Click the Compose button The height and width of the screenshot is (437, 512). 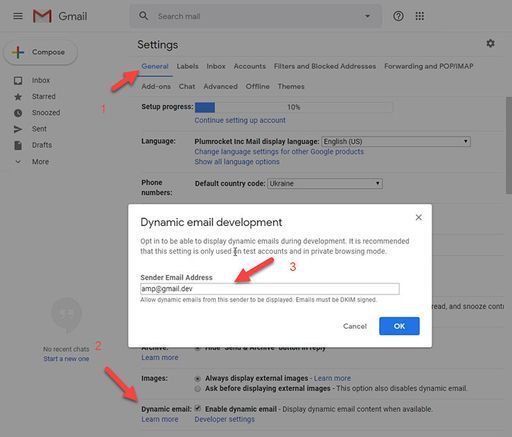coord(41,52)
